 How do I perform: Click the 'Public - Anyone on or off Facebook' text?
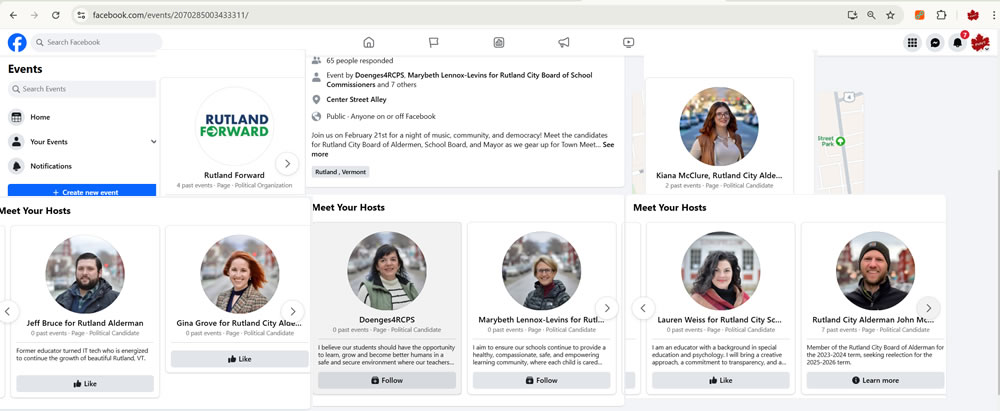pyautogui.click(x=381, y=117)
